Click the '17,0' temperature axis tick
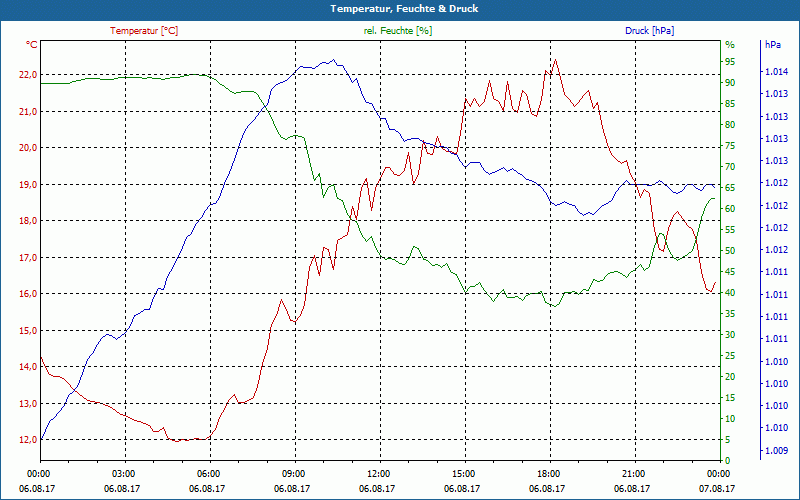Screen dimensions: 800x500 28,257
